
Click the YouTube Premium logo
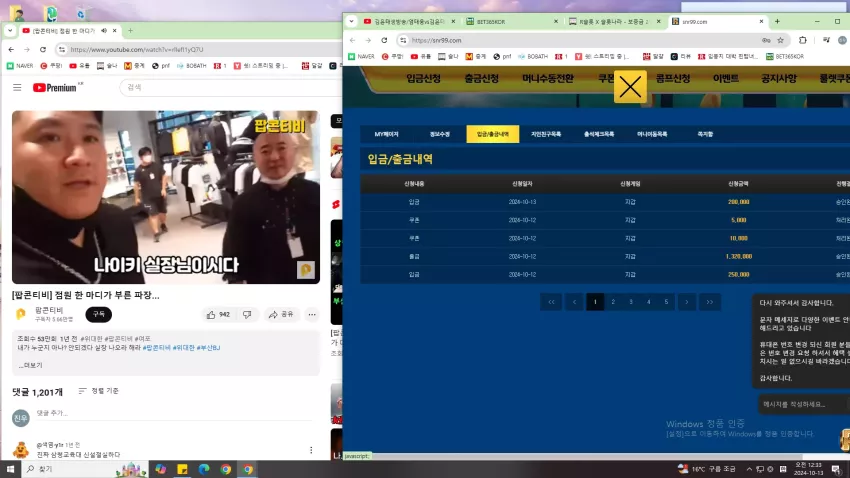pyautogui.click(x=57, y=87)
